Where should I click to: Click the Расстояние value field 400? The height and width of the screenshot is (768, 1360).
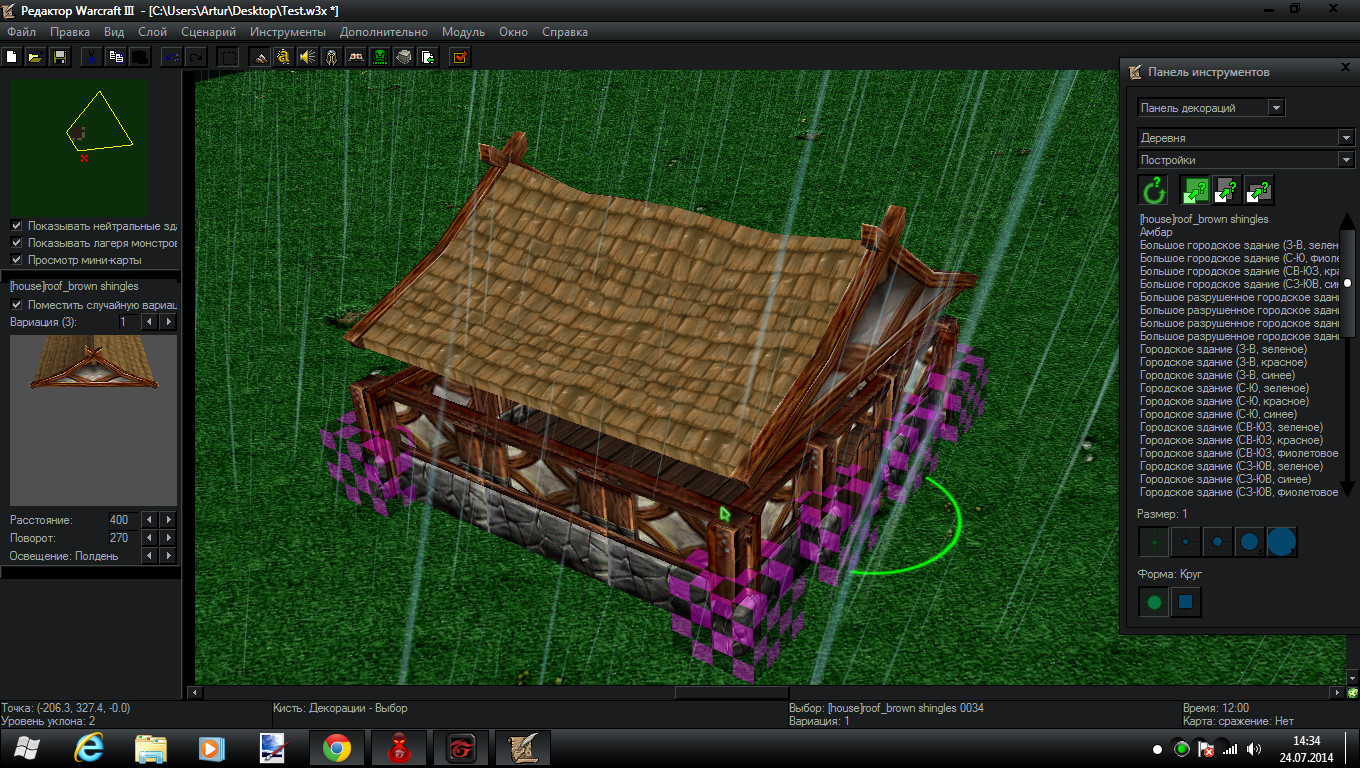[123, 520]
